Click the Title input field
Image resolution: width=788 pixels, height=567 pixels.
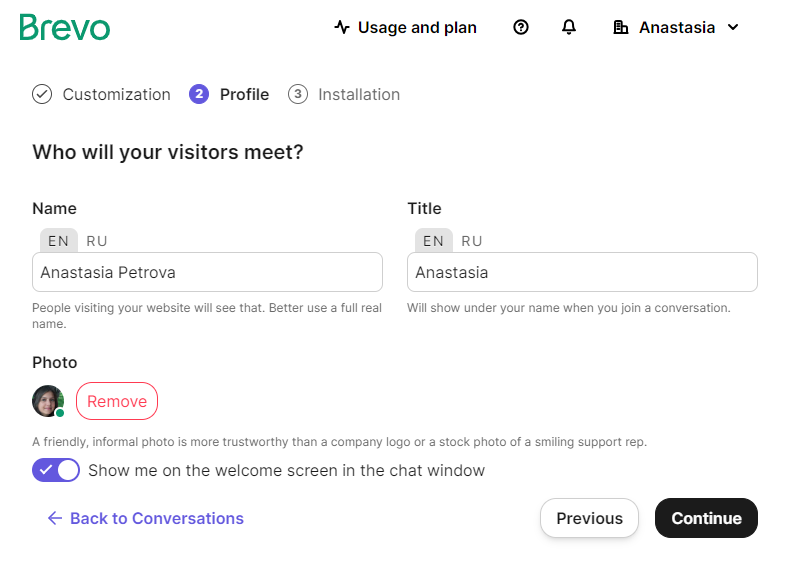(582, 272)
